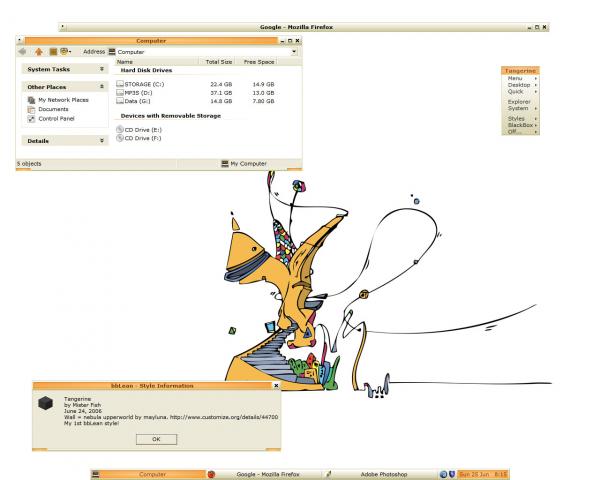
Task: Click the My Network Places icon
Action: 31,100
